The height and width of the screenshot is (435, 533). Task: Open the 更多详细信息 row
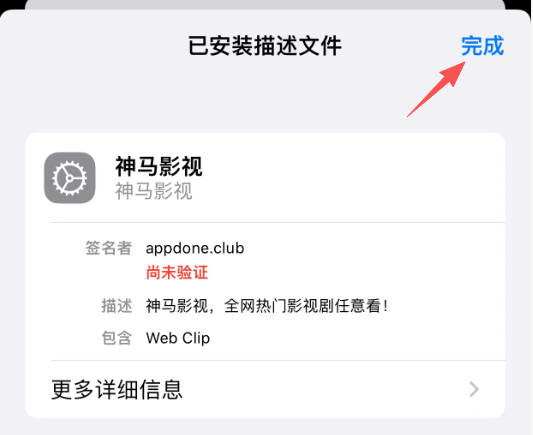pos(265,389)
